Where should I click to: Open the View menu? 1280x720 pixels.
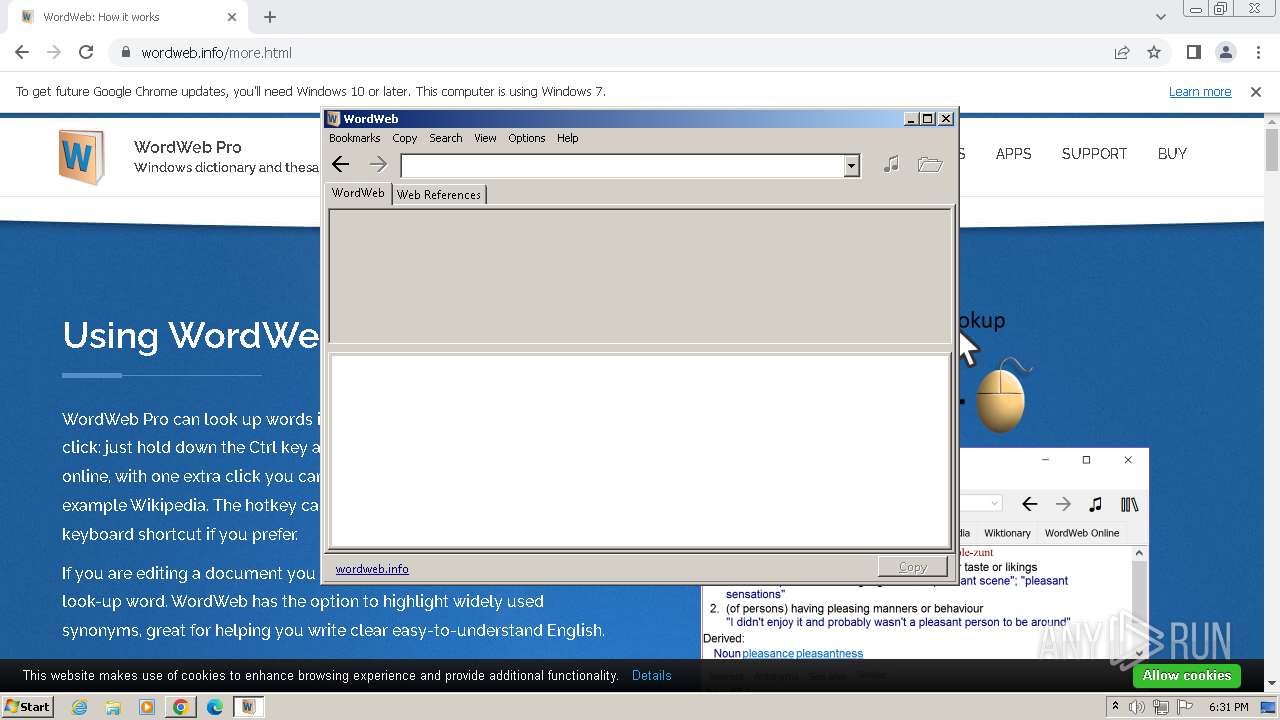tap(485, 138)
